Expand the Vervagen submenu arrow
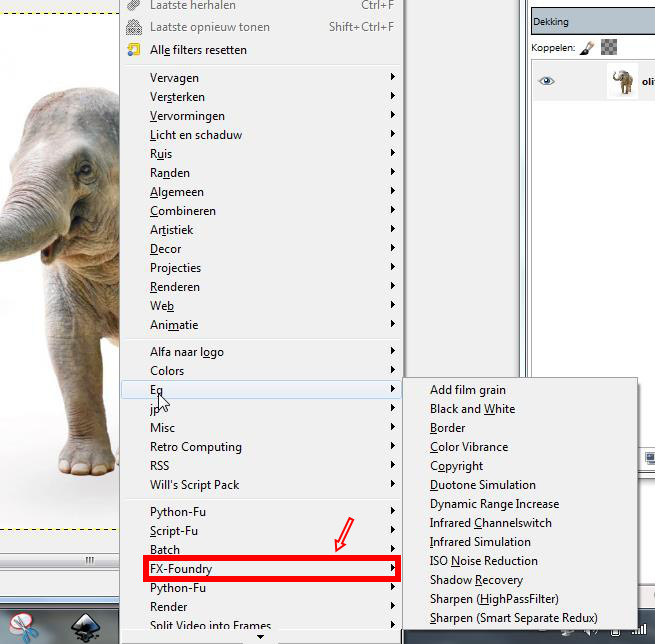This screenshot has height=644, width=655. (393, 78)
